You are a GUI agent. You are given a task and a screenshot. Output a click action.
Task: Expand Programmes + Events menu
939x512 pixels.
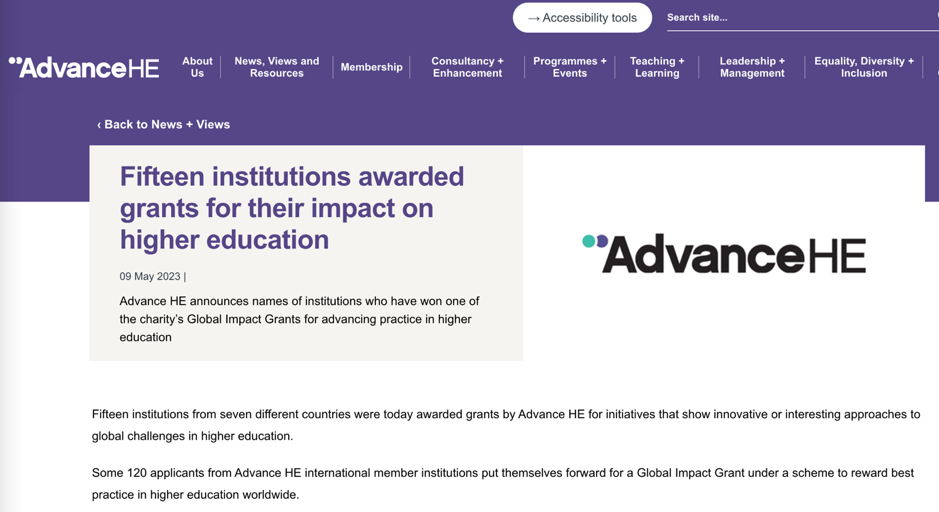tap(570, 67)
